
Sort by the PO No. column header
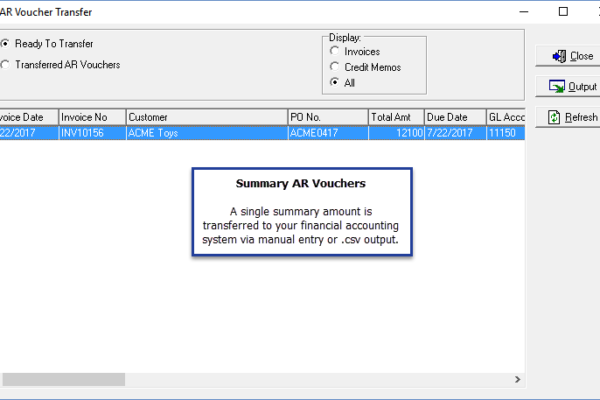[x=328, y=117]
